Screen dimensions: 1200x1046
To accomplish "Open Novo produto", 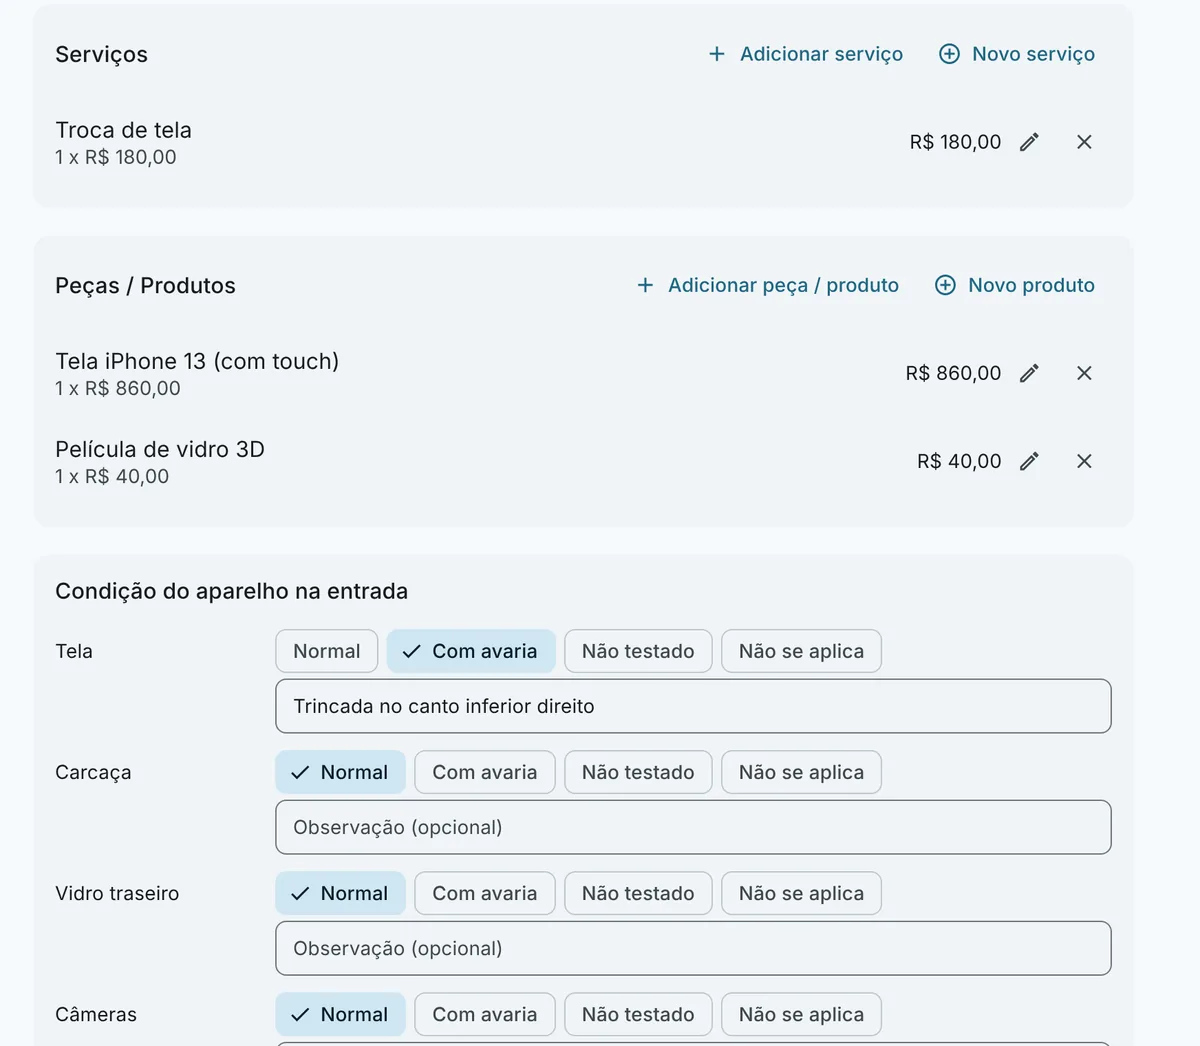I will [1015, 285].
